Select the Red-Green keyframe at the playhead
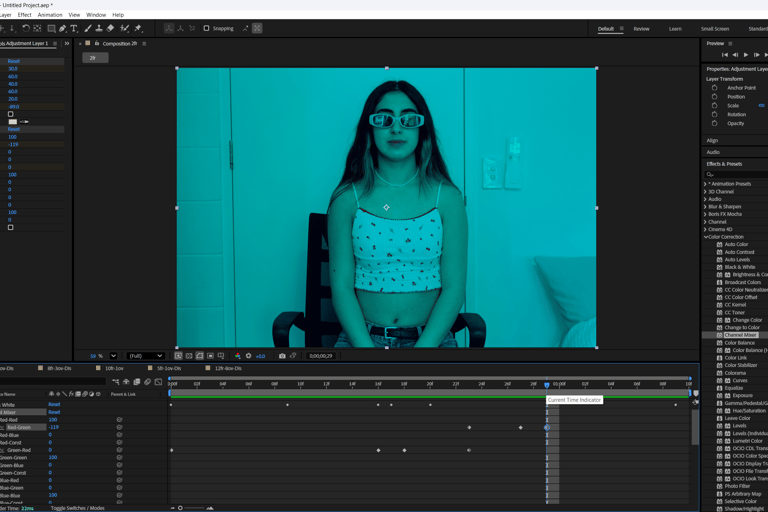This screenshot has height=512, width=768. click(547, 428)
